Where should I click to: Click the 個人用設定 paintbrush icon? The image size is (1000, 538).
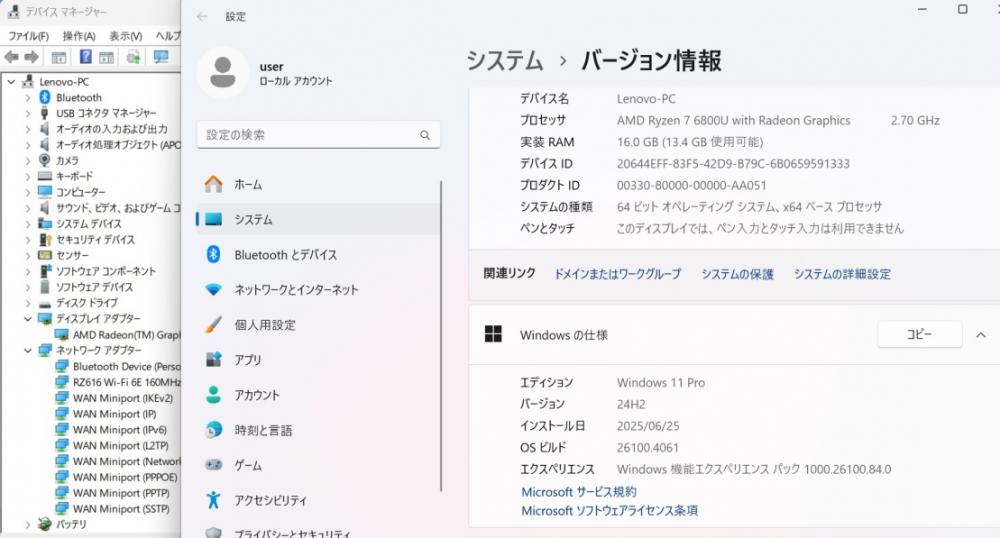214,324
